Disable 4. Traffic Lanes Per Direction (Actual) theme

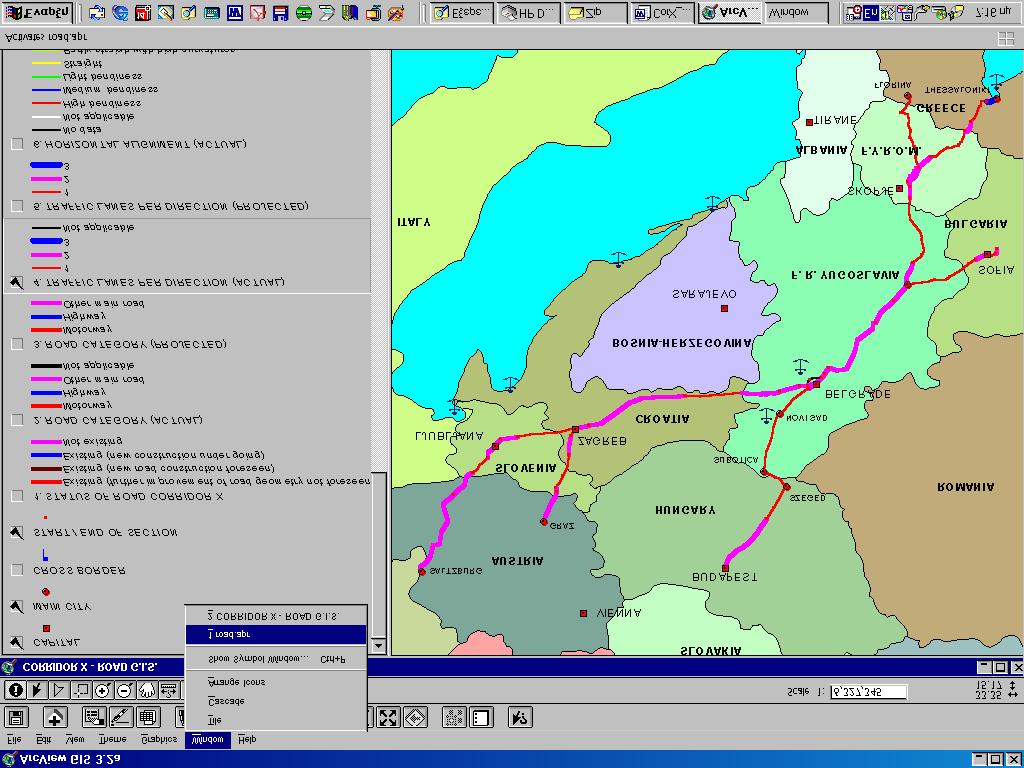pyautogui.click(x=18, y=283)
